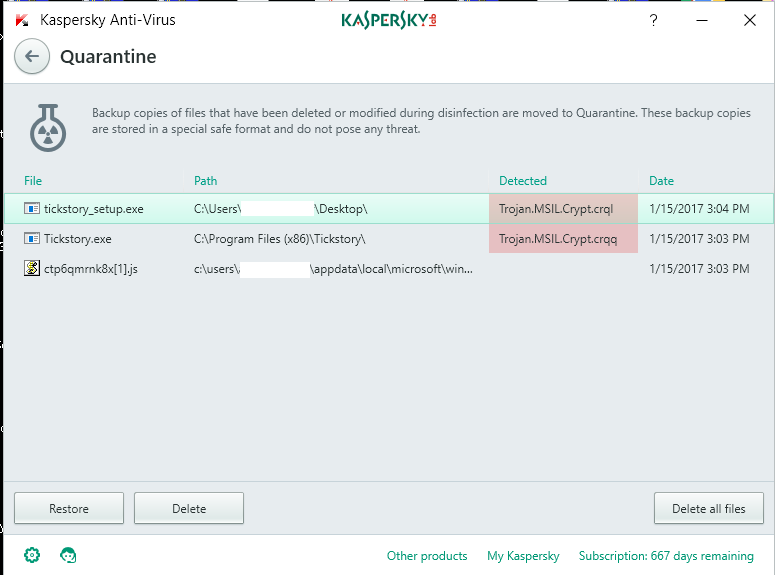
Task: Select the ctp6qmrnk8x[1].js row
Action: [388, 268]
